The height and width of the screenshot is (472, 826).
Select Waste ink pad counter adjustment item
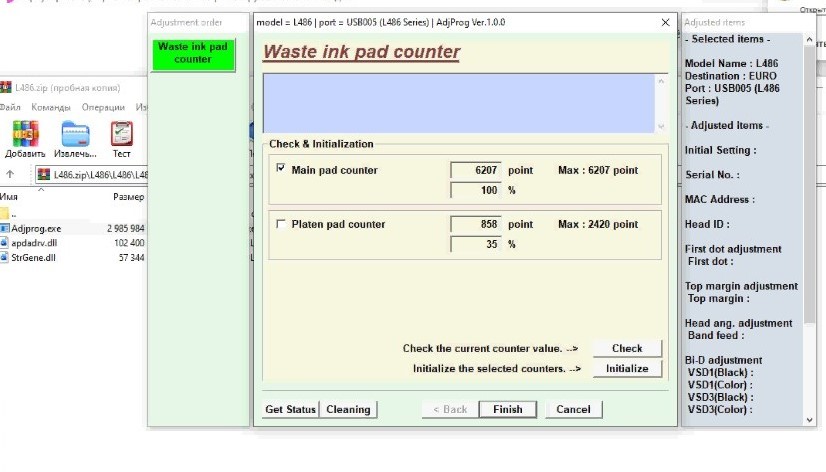[193, 54]
